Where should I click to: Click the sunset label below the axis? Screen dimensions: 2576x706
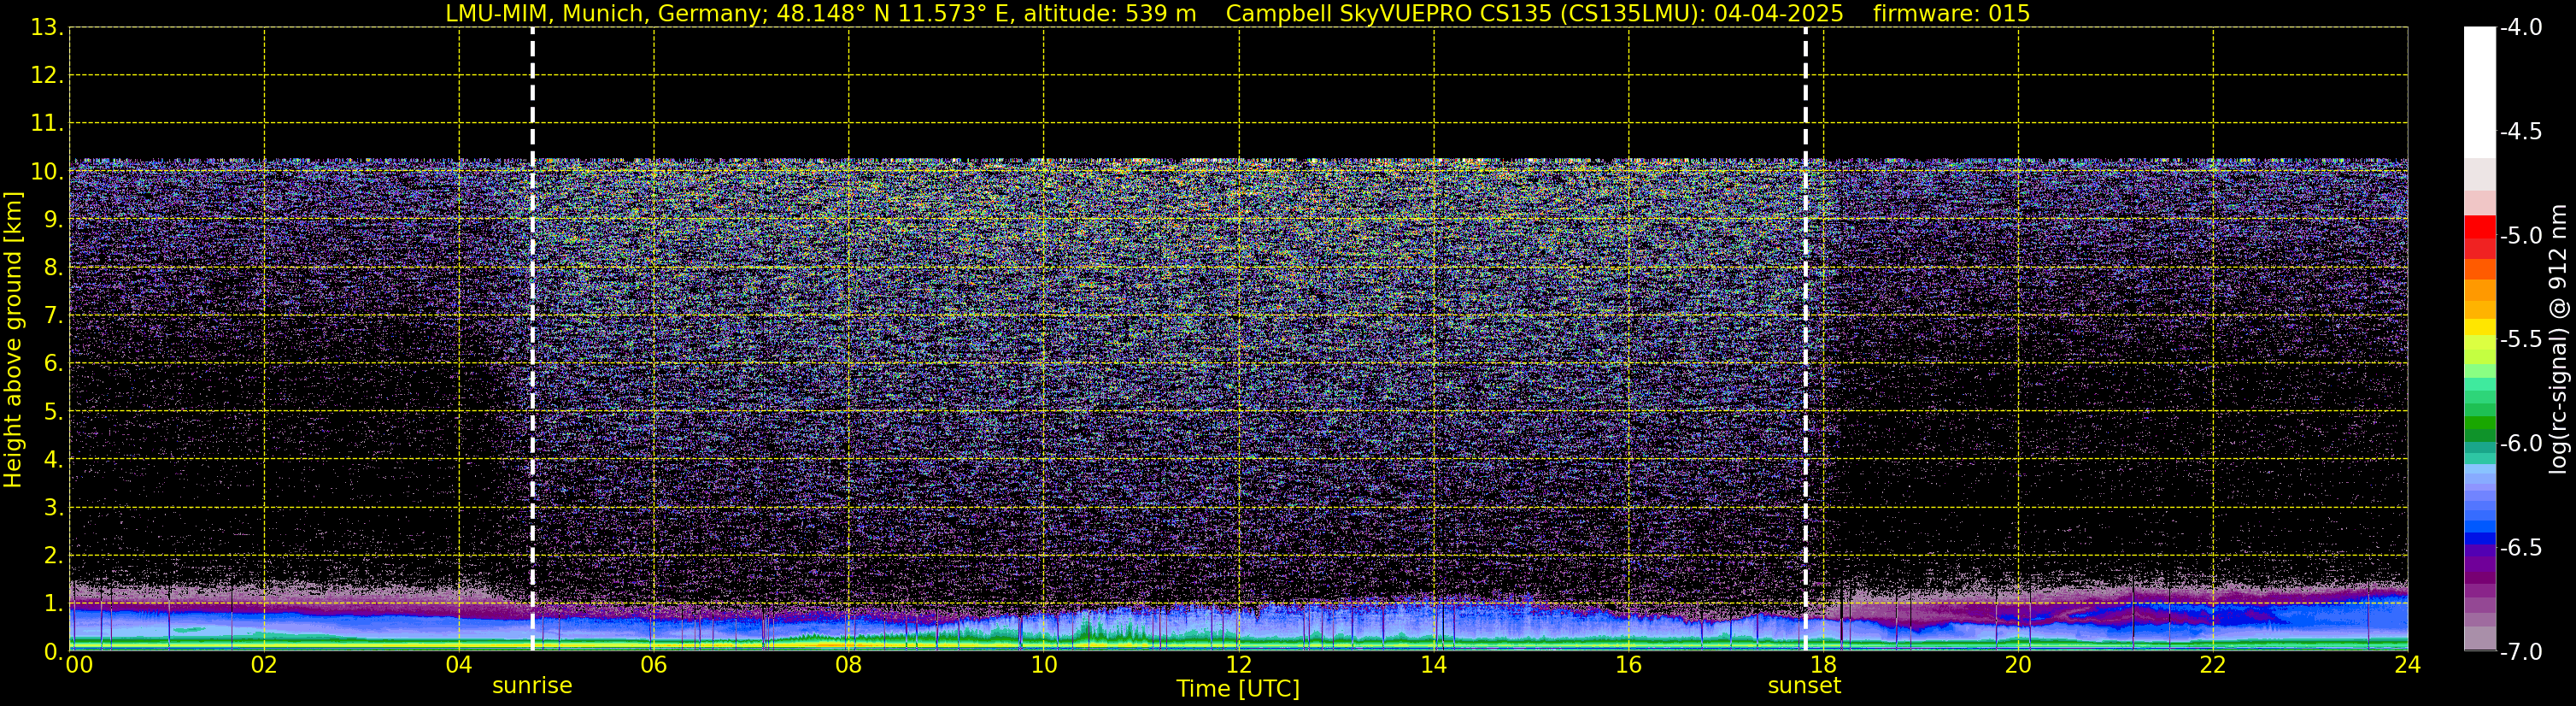pos(1804,686)
